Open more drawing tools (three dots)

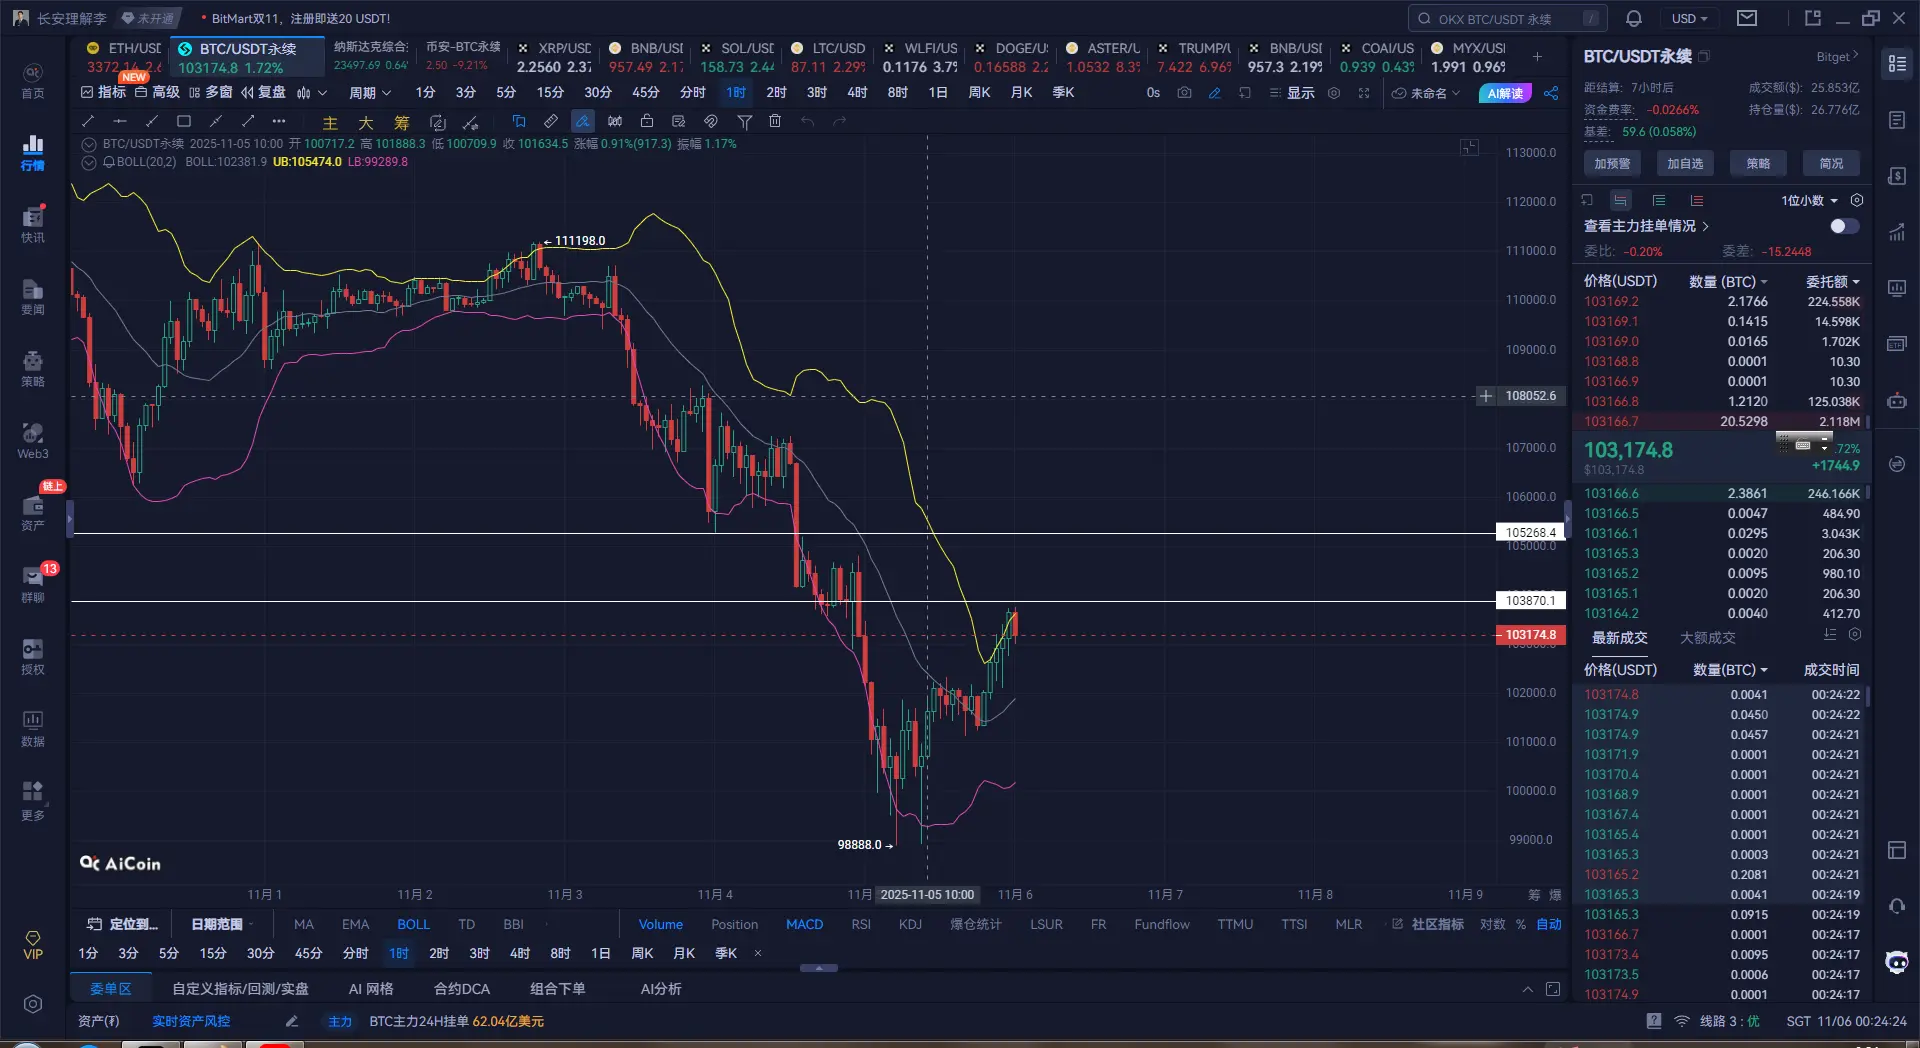279,122
